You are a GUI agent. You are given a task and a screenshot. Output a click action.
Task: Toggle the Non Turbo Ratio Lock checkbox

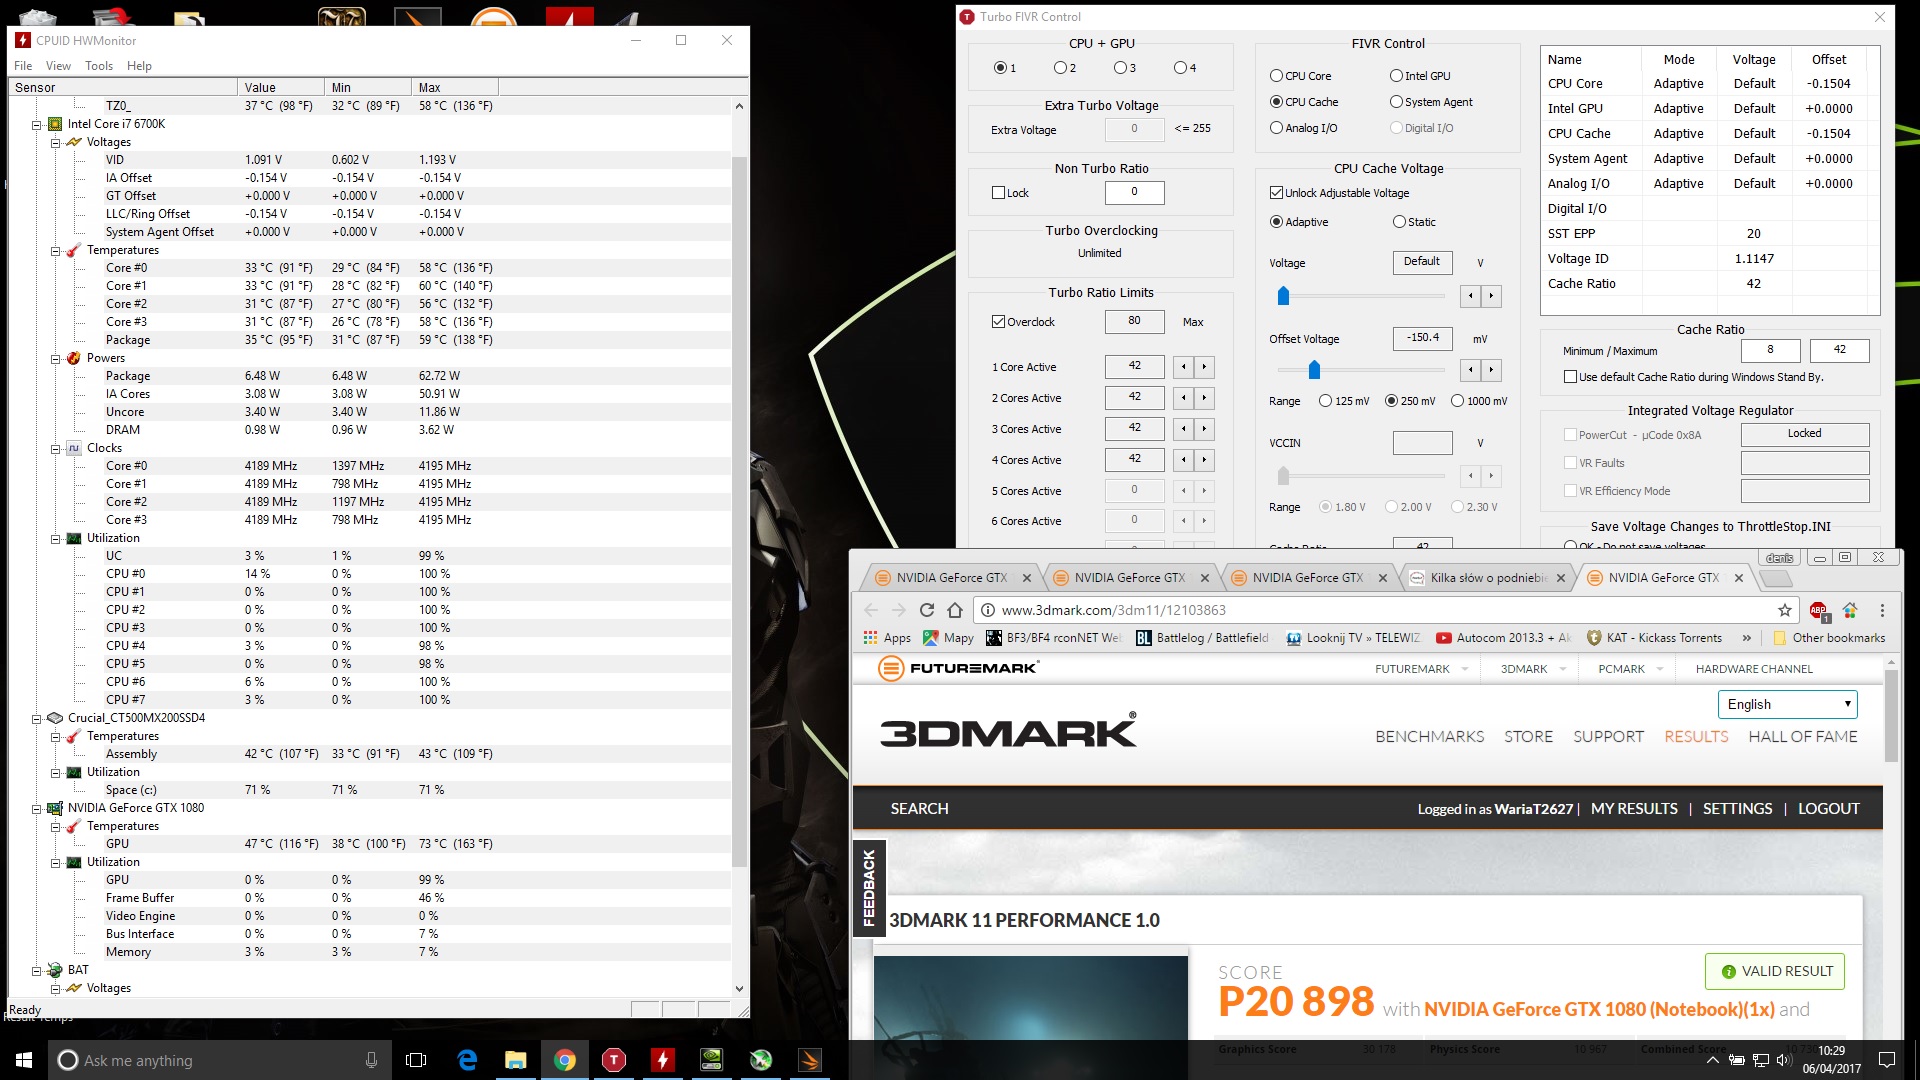[x=998, y=193]
